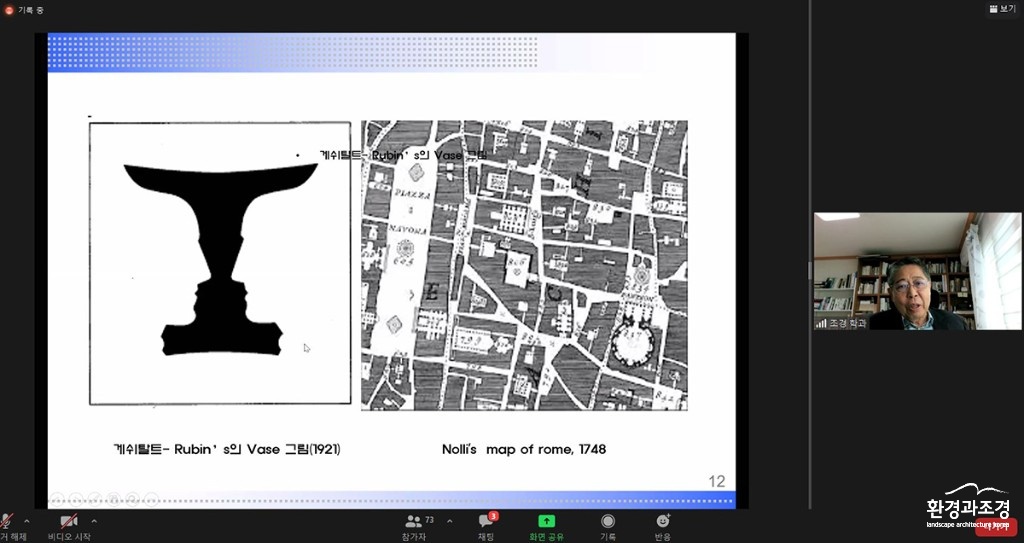This screenshot has height=543, width=1024.
Task: Click the next-slide arrow in slideshow controls
Action: coord(76,500)
